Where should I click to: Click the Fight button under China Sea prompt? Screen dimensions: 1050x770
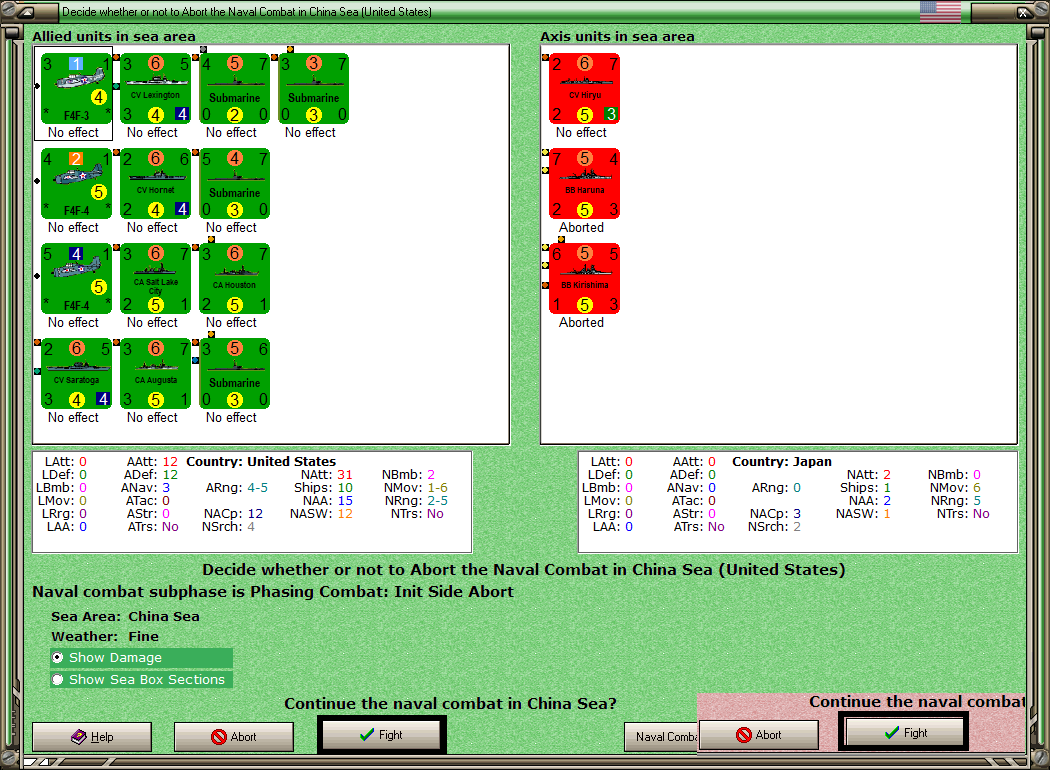point(382,735)
